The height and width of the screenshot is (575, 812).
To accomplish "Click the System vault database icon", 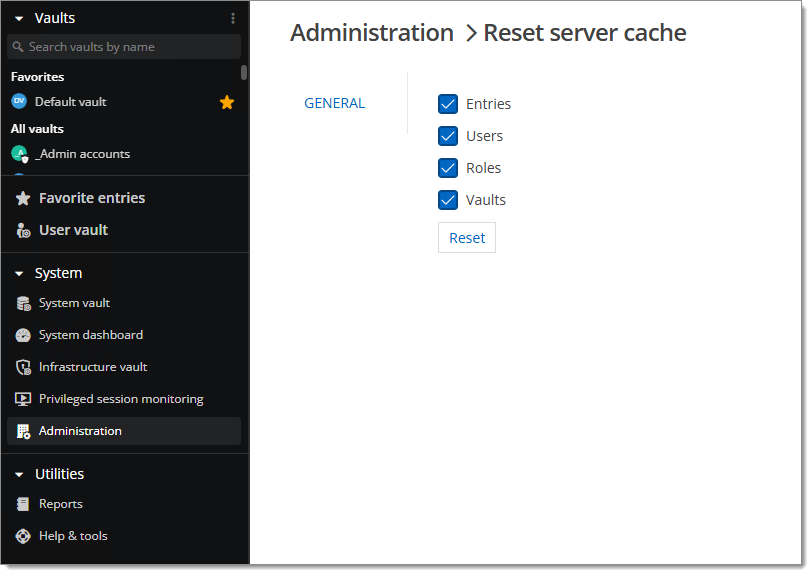I will (23, 303).
